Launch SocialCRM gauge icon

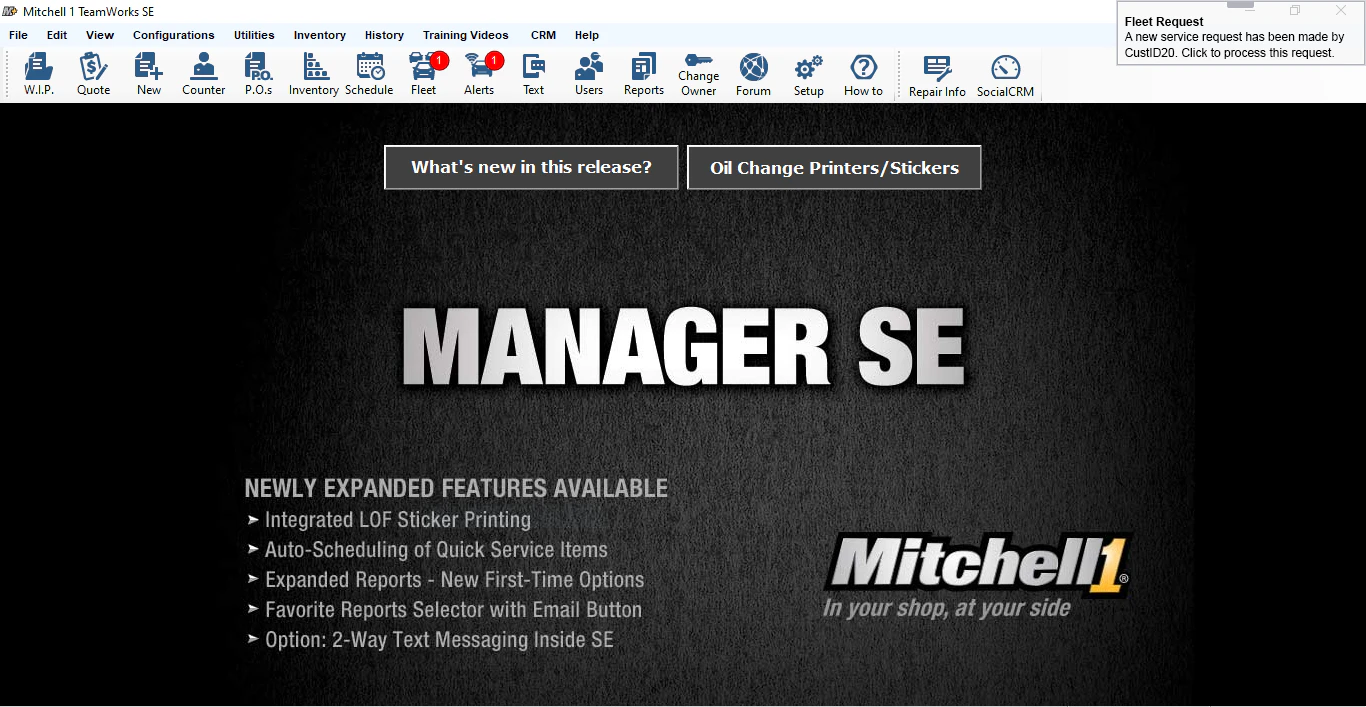coord(1005,76)
